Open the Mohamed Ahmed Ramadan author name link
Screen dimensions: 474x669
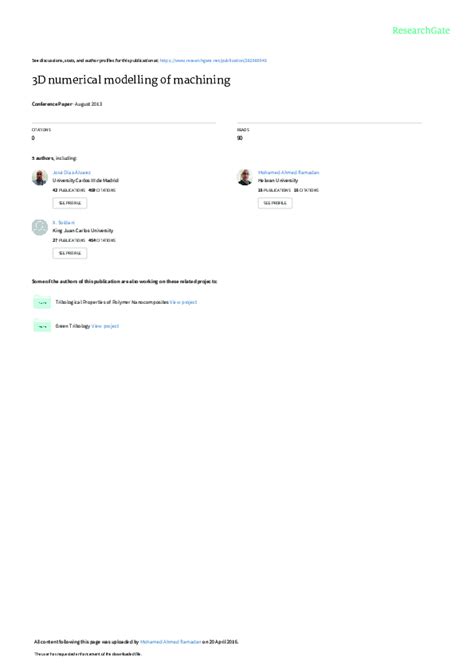tap(288, 172)
